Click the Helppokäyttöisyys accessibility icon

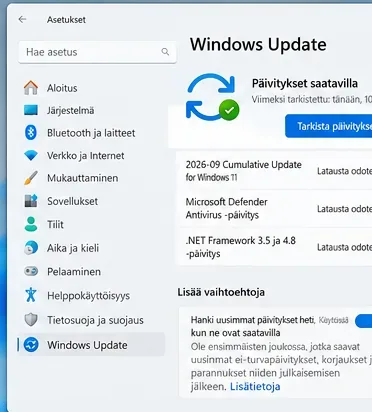point(31,295)
